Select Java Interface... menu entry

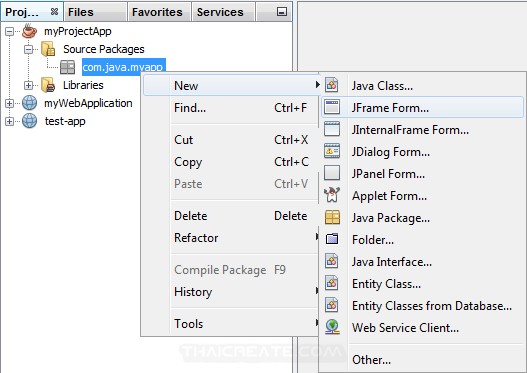coord(422,262)
